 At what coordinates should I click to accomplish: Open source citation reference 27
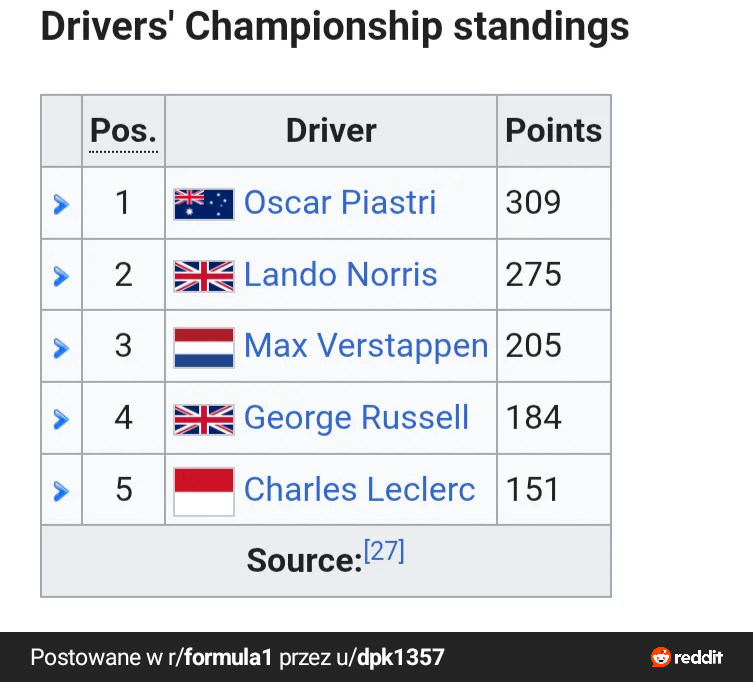[384, 551]
